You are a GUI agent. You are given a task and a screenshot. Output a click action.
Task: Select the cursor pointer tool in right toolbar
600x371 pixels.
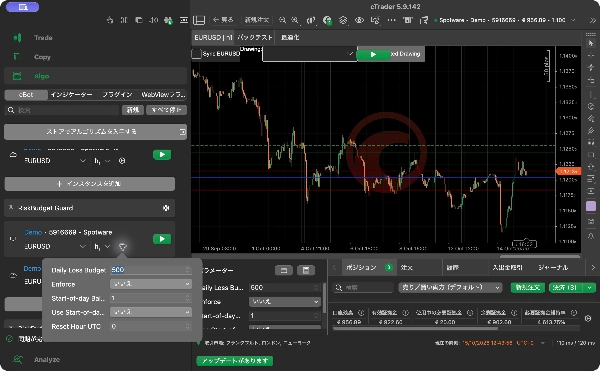coord(591,43)
